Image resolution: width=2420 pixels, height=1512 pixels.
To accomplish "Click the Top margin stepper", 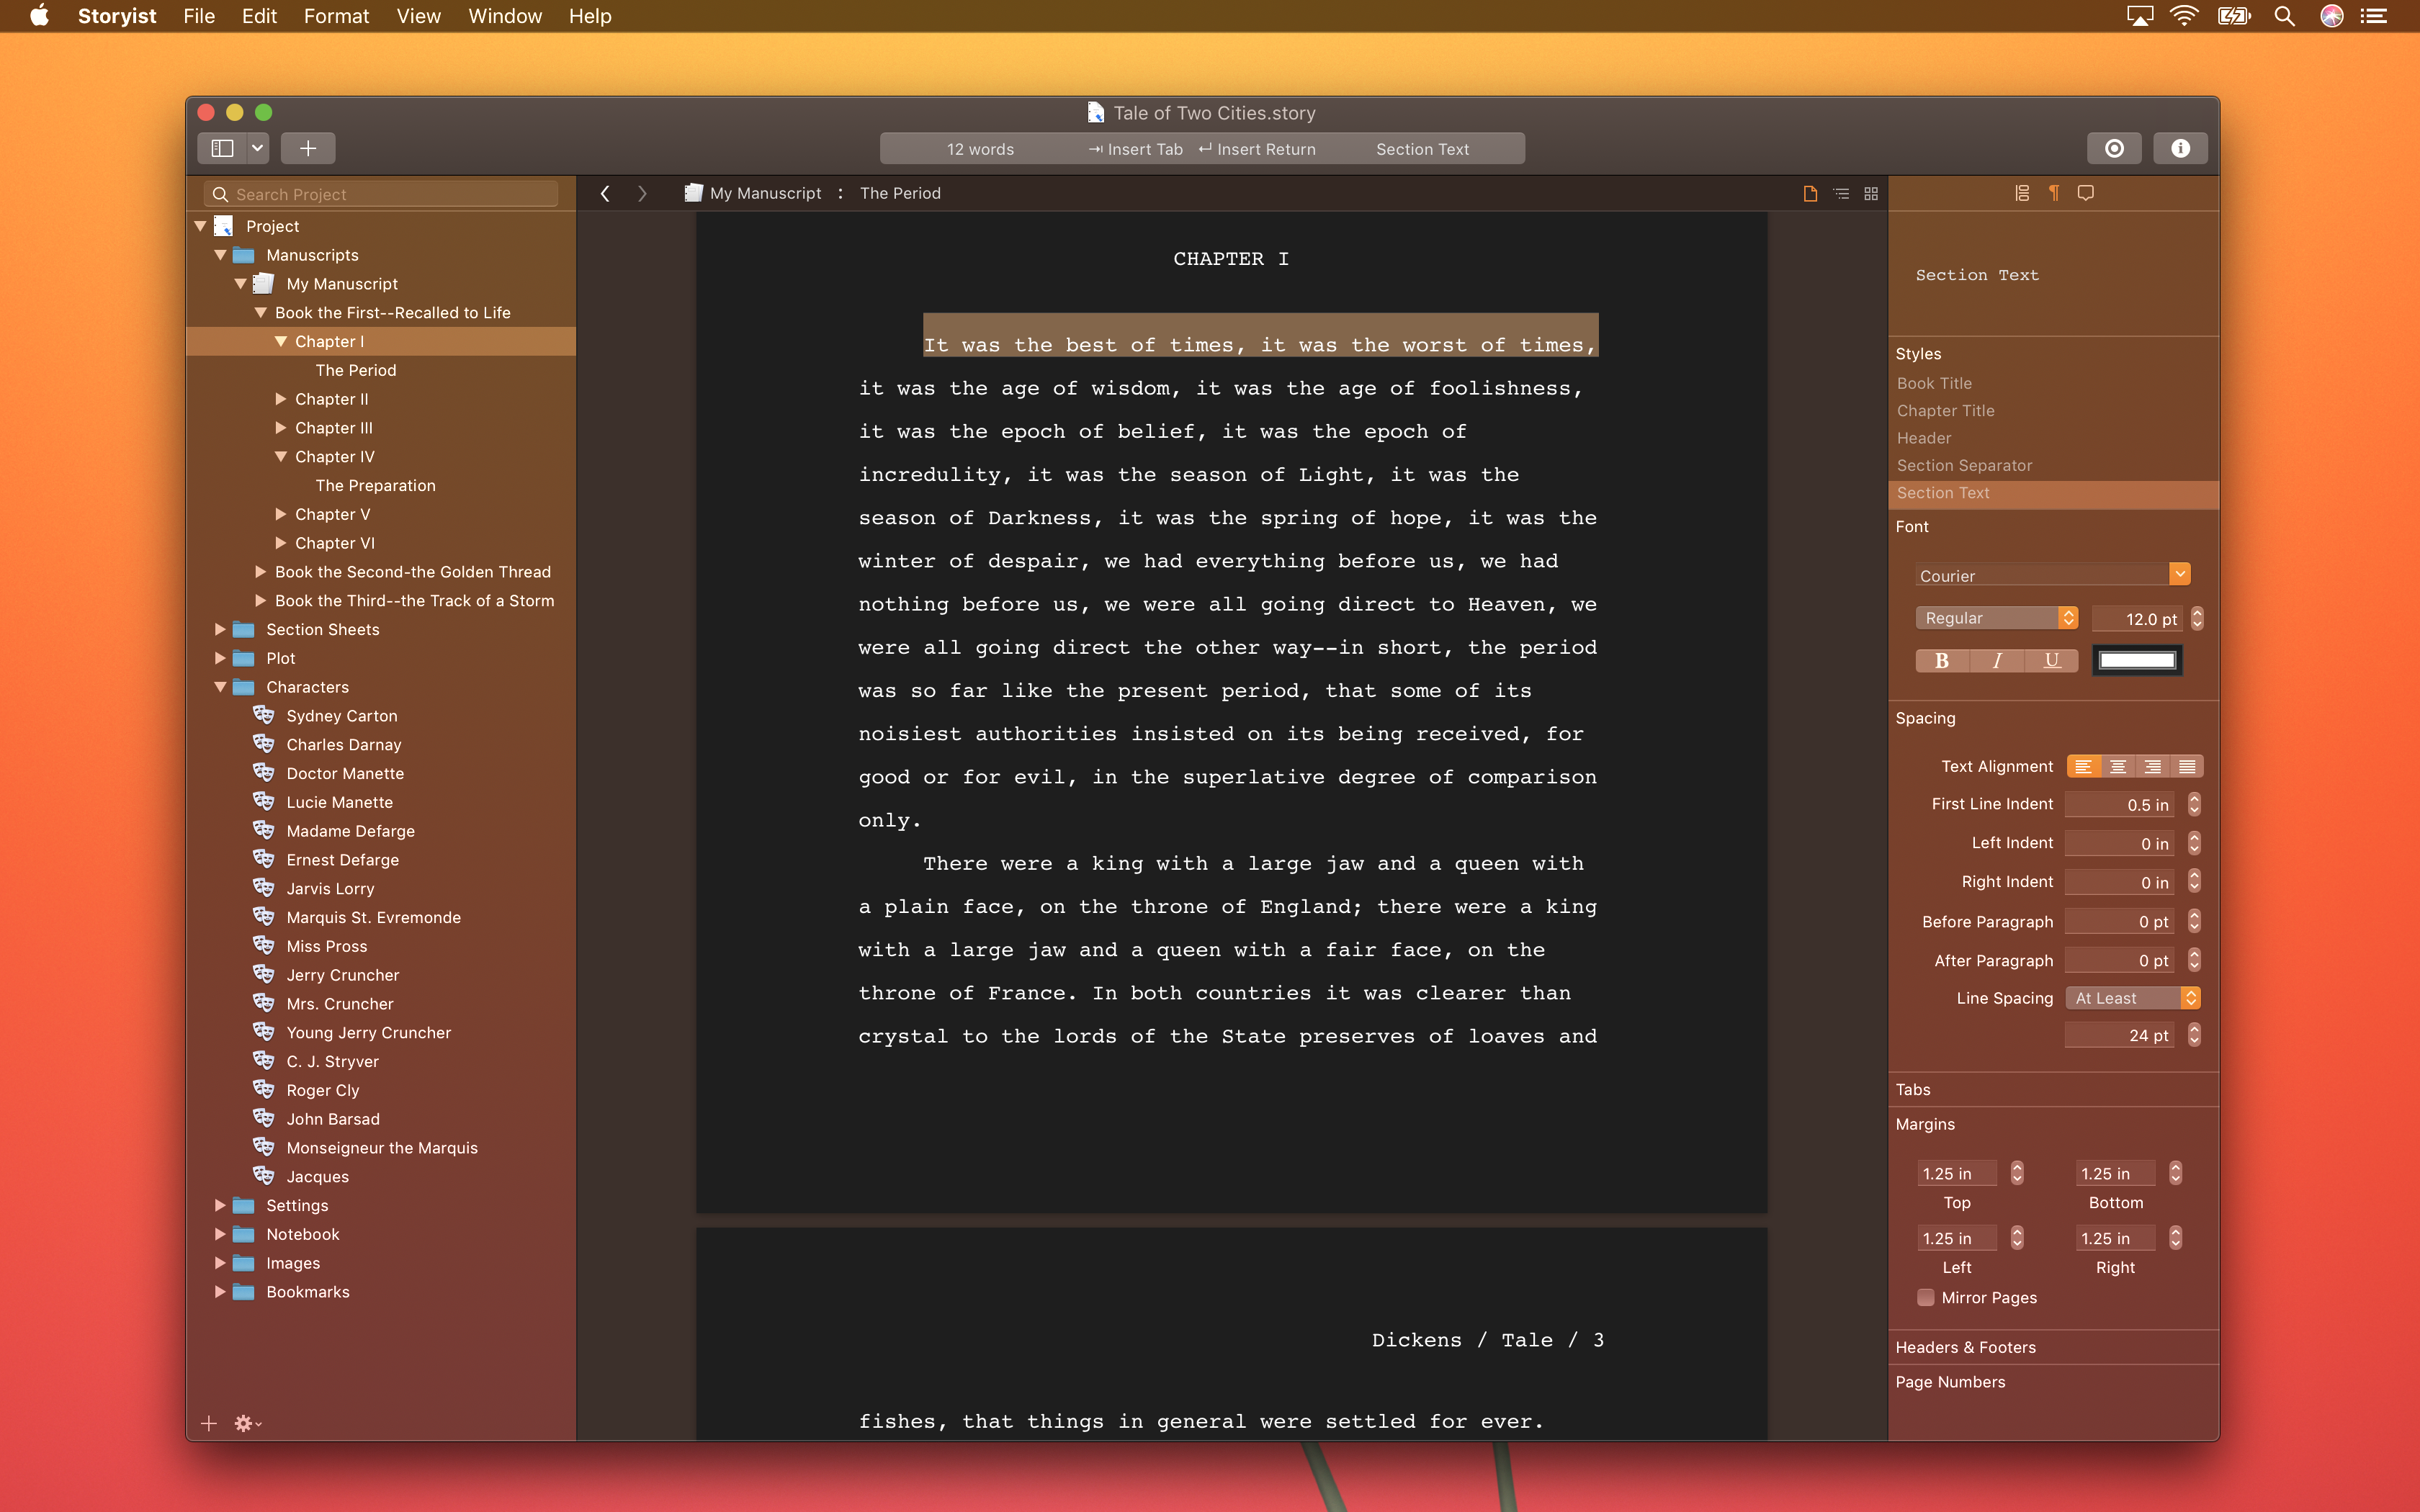I will (2017, 1173).
